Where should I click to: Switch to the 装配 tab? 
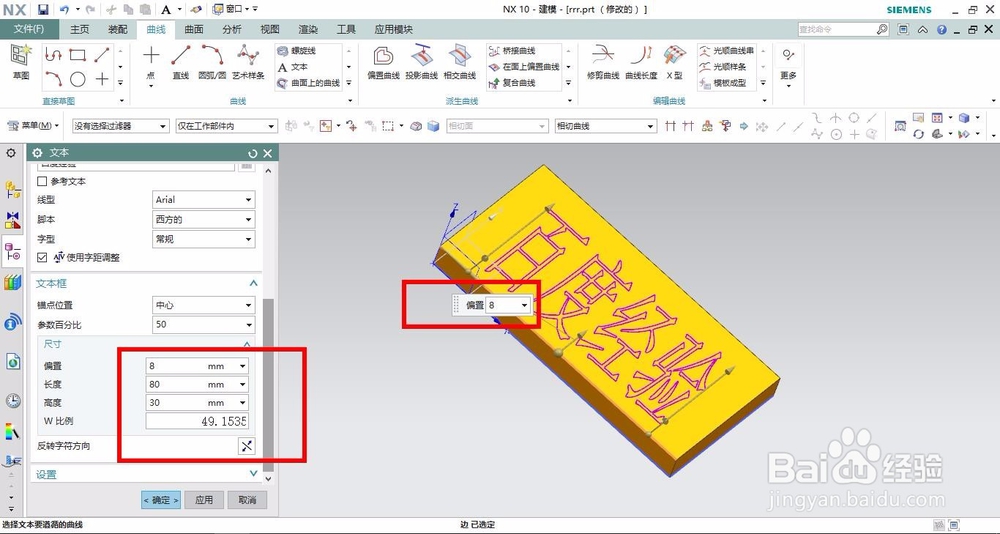click(x=117, y=29)
